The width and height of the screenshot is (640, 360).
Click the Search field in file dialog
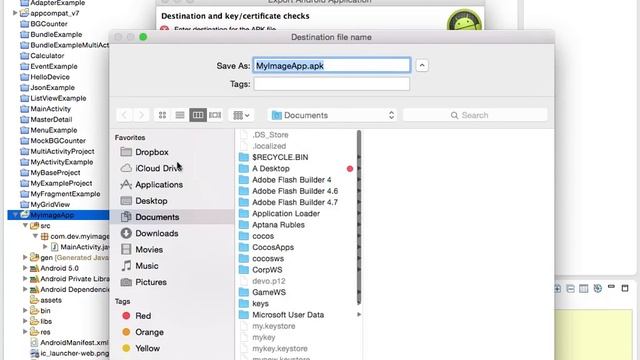[475, 115]
